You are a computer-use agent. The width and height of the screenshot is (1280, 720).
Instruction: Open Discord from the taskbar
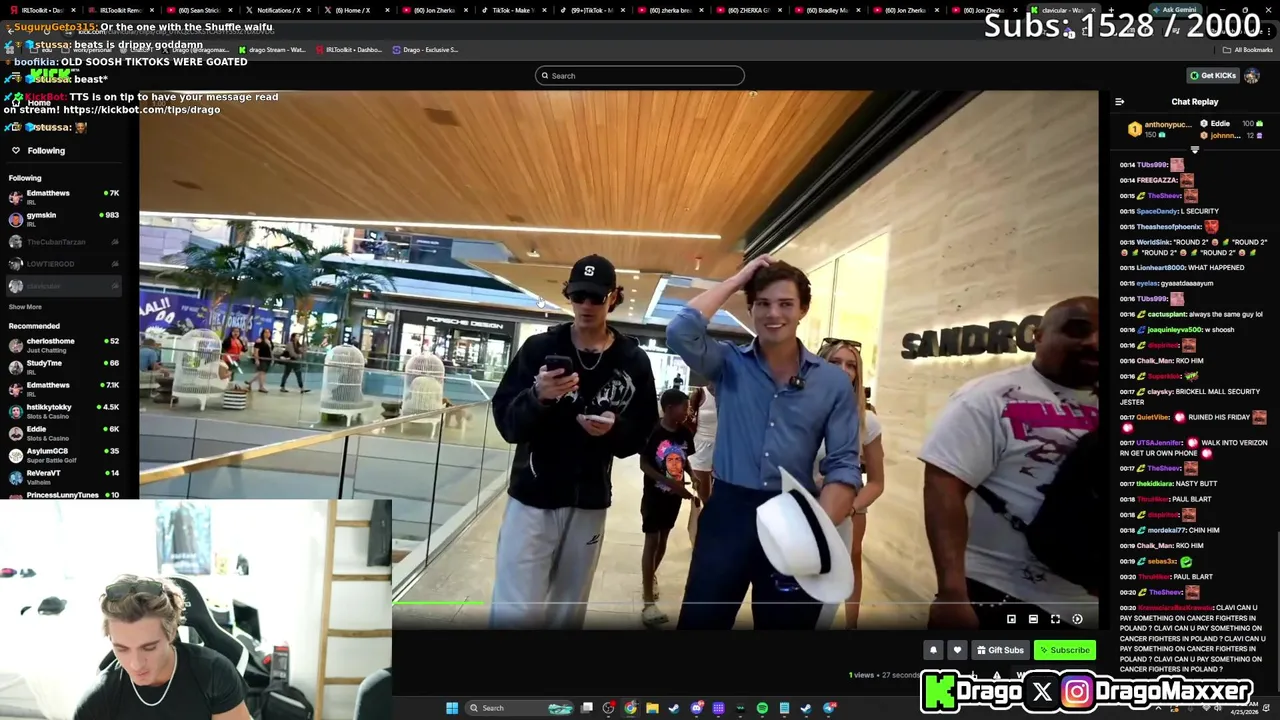697,708
